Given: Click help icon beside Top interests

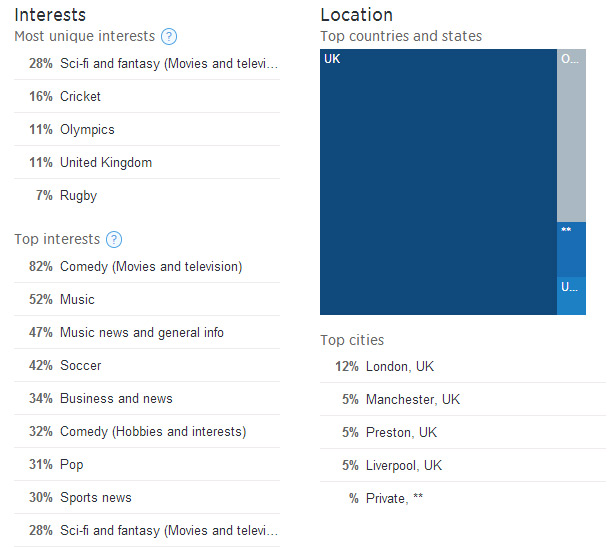Looking at the screenshot, I should pyautogui.click(x=114, y=240).
